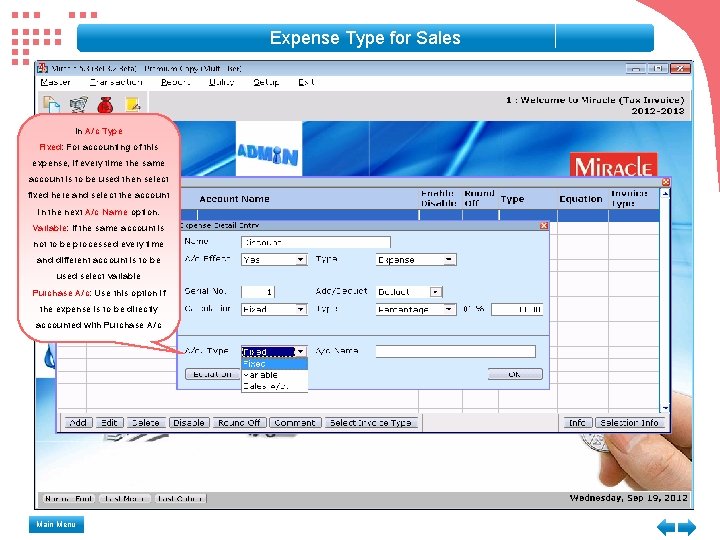
Task: Click the Disable button
Action: pos(189,422)
